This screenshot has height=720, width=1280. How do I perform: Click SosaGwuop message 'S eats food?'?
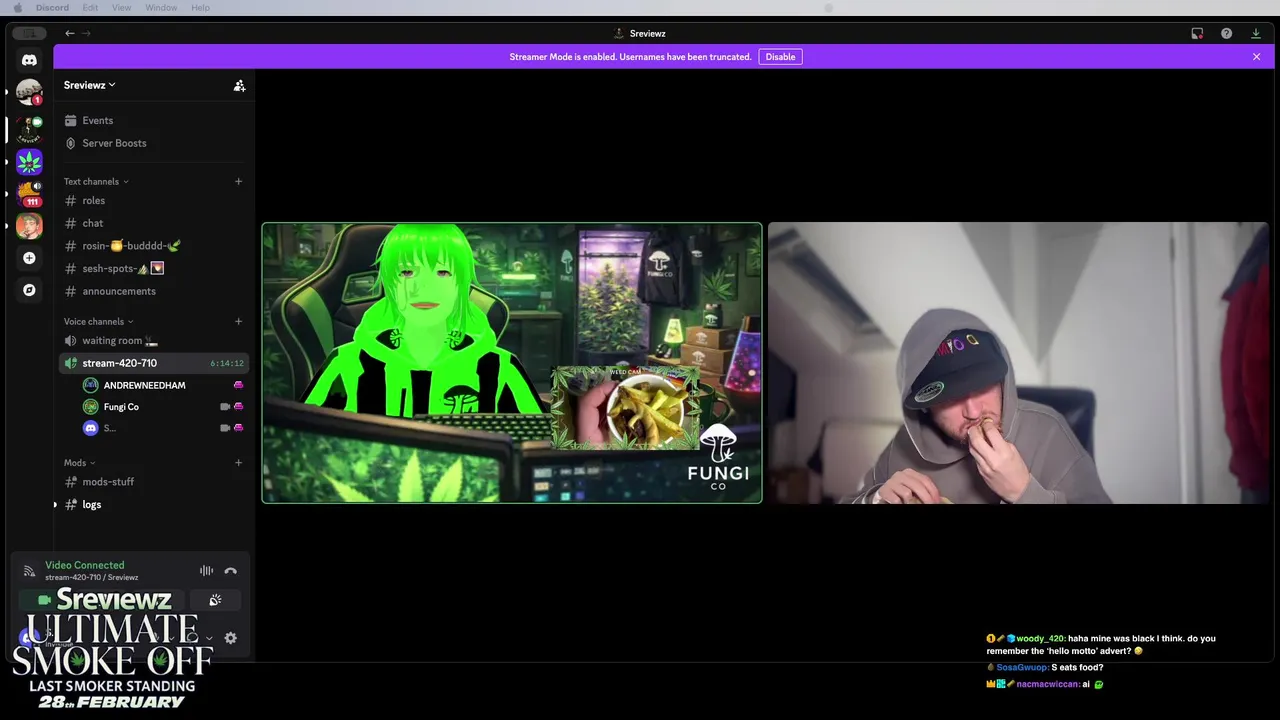(1045, 667)
